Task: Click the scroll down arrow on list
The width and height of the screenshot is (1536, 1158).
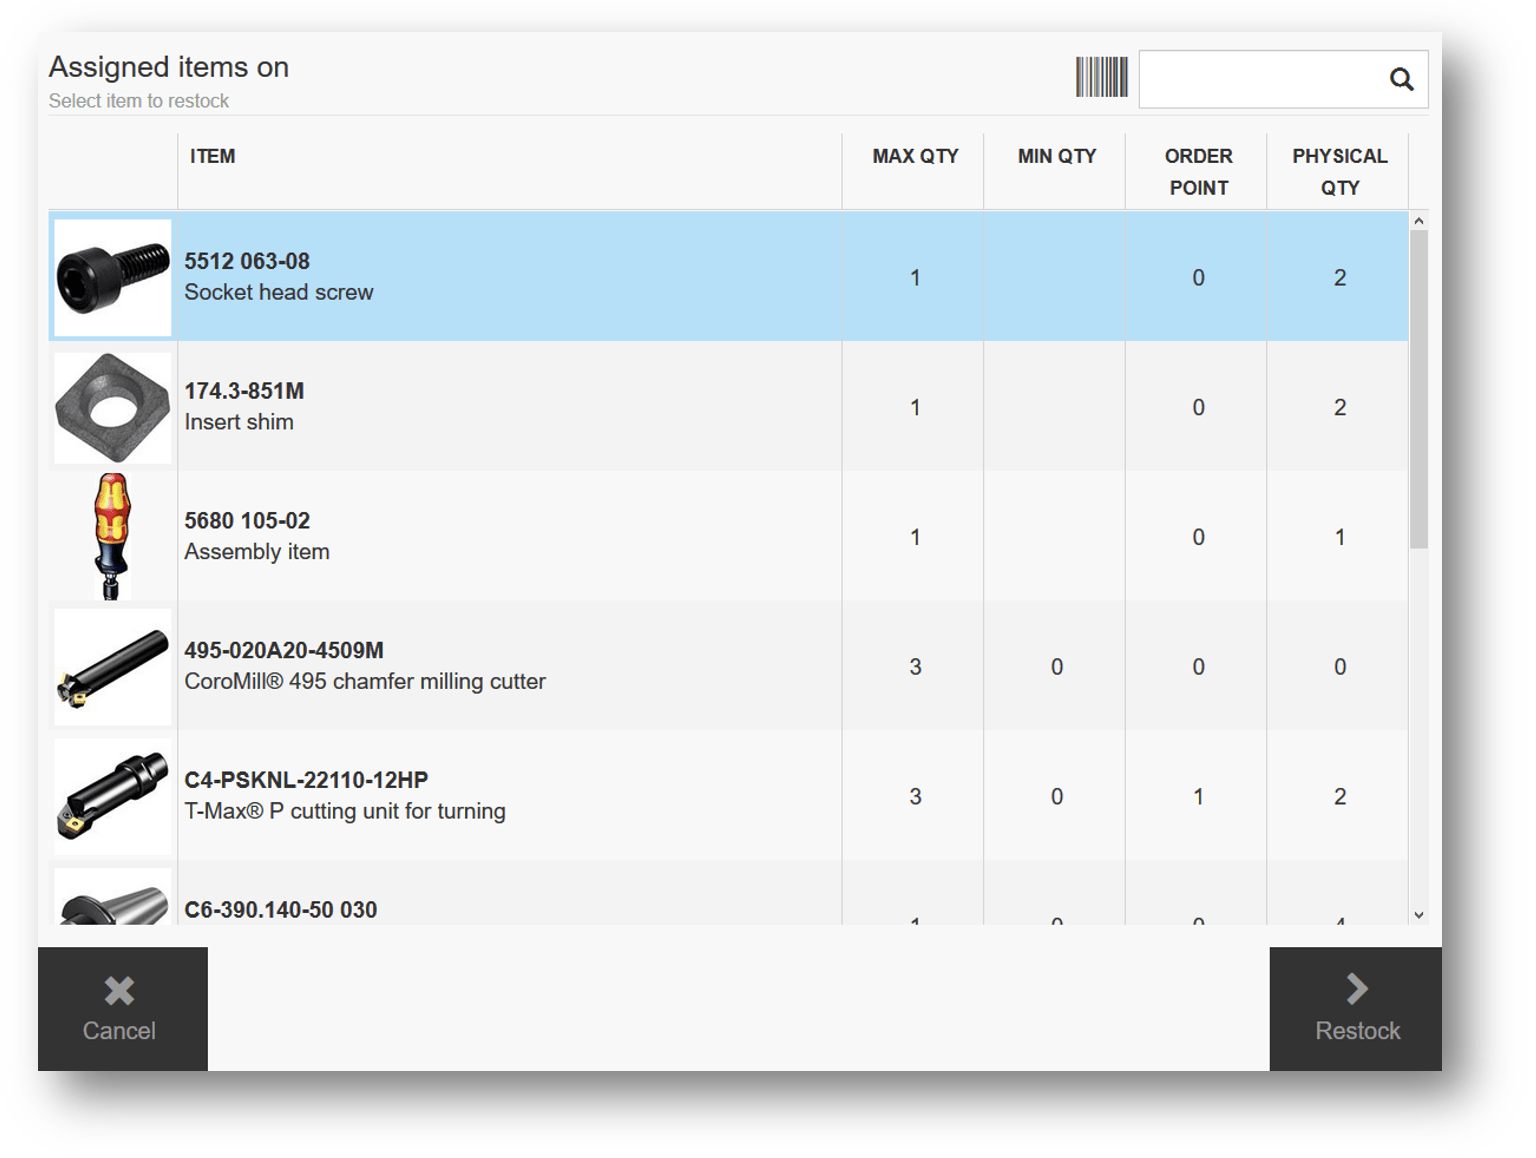Action: click(1418, 915)
